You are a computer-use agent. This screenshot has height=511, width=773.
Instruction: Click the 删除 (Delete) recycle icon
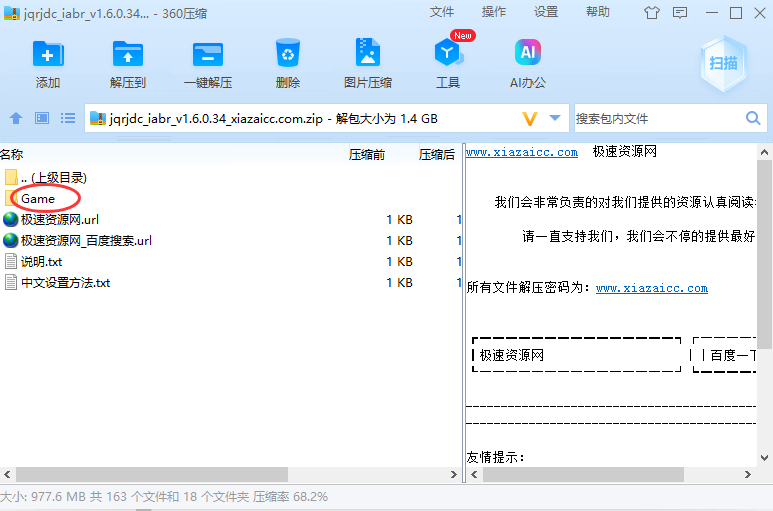(288, 53)
